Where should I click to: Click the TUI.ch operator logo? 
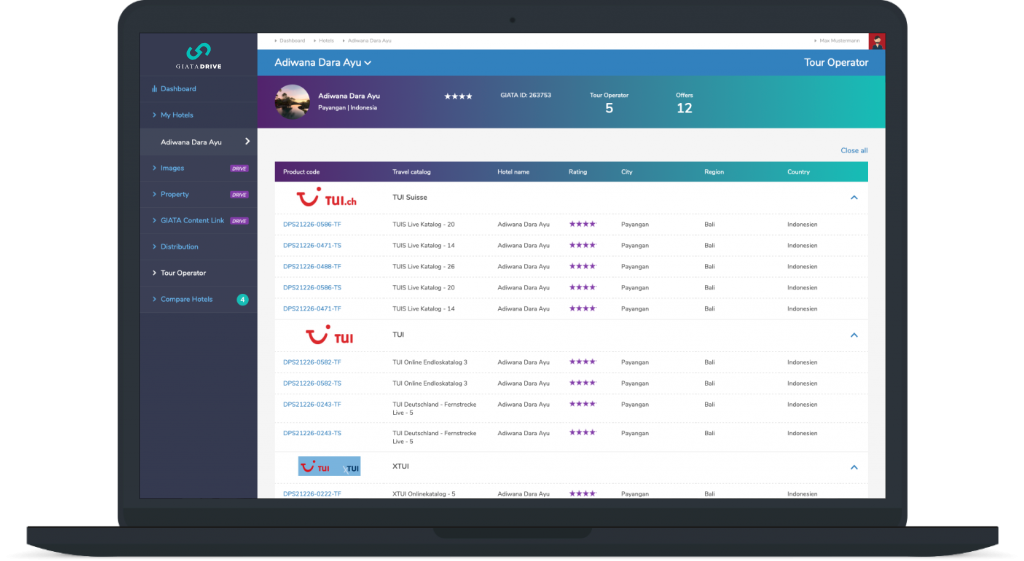328,198
